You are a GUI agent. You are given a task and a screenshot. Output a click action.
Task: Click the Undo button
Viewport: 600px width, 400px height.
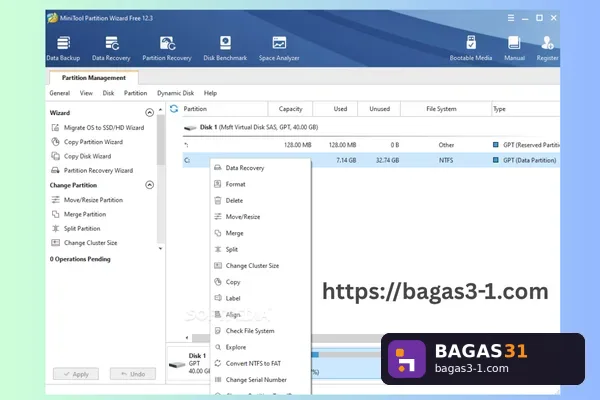(133, 374)
